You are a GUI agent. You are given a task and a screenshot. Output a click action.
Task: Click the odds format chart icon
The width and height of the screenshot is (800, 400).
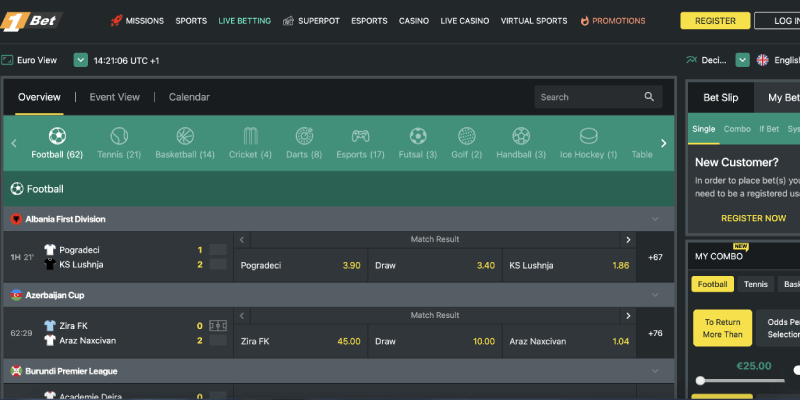coord(691,60)
